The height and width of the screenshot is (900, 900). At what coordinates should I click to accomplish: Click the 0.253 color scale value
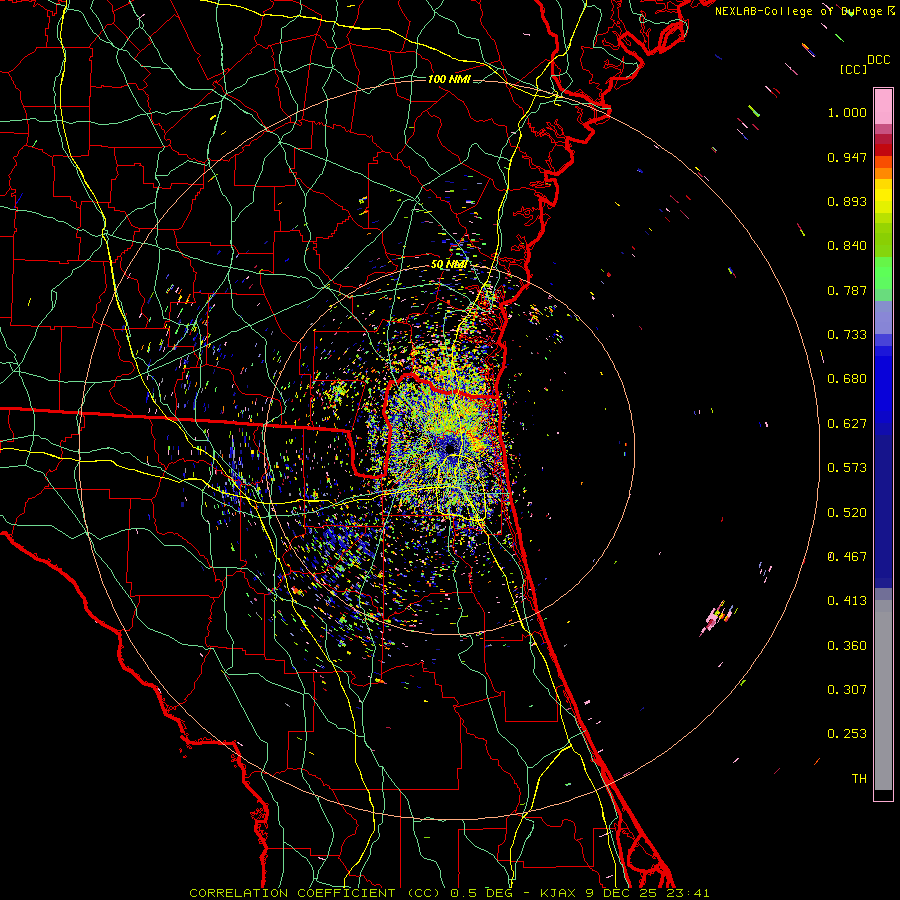[x=847, y=734]
